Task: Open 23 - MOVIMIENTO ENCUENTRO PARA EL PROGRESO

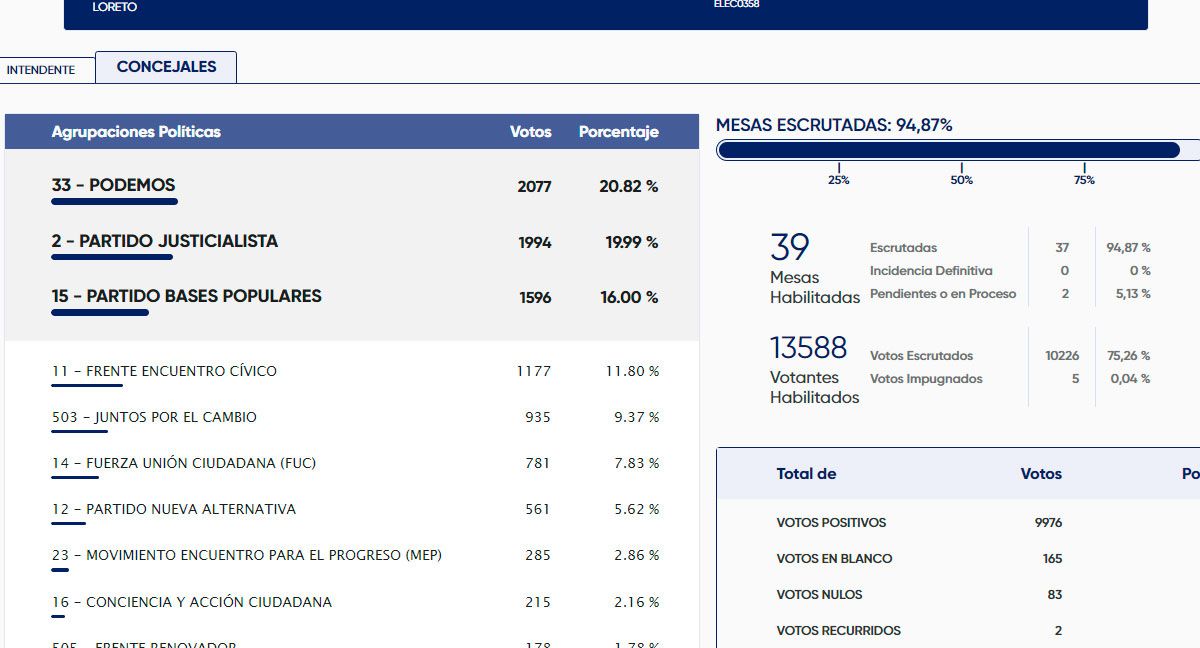Action: tap(246, 555)
